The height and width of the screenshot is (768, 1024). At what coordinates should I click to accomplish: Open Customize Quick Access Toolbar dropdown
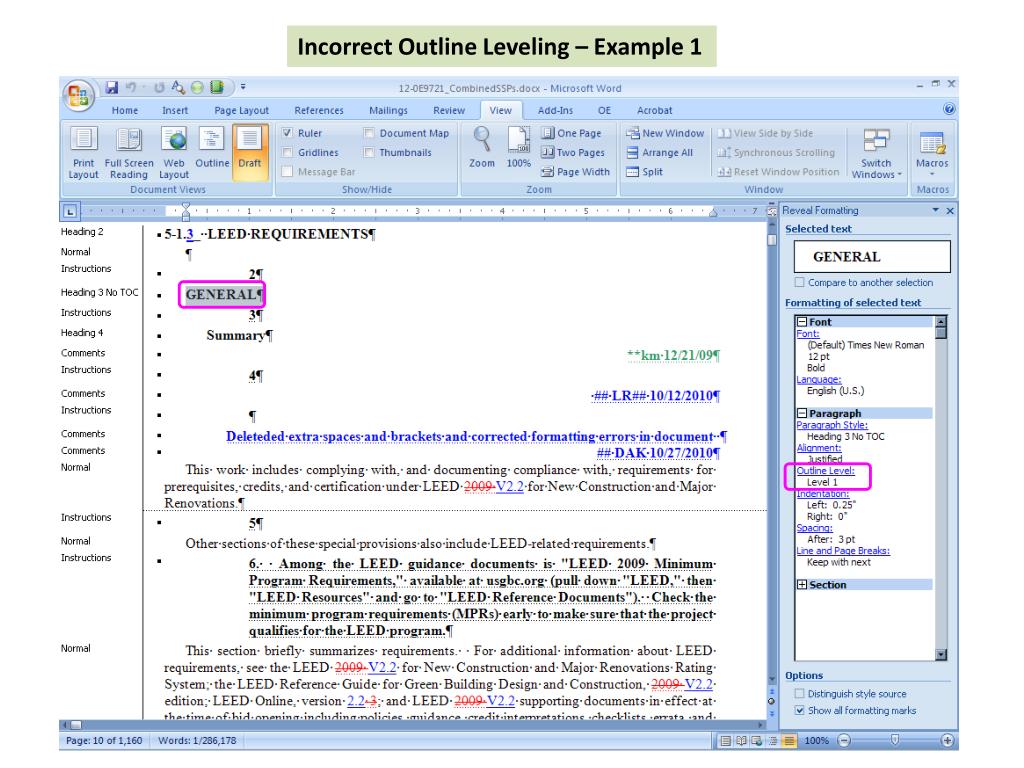pyautogui.click(x=243, y=87)
